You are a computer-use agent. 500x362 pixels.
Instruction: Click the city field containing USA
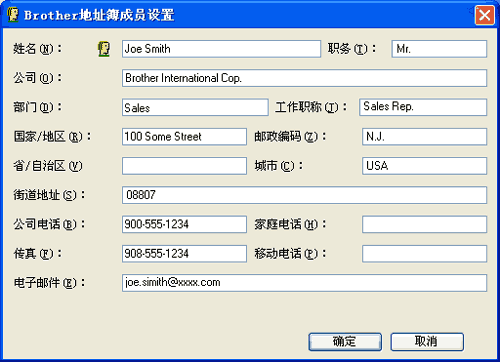click(425, 166)
